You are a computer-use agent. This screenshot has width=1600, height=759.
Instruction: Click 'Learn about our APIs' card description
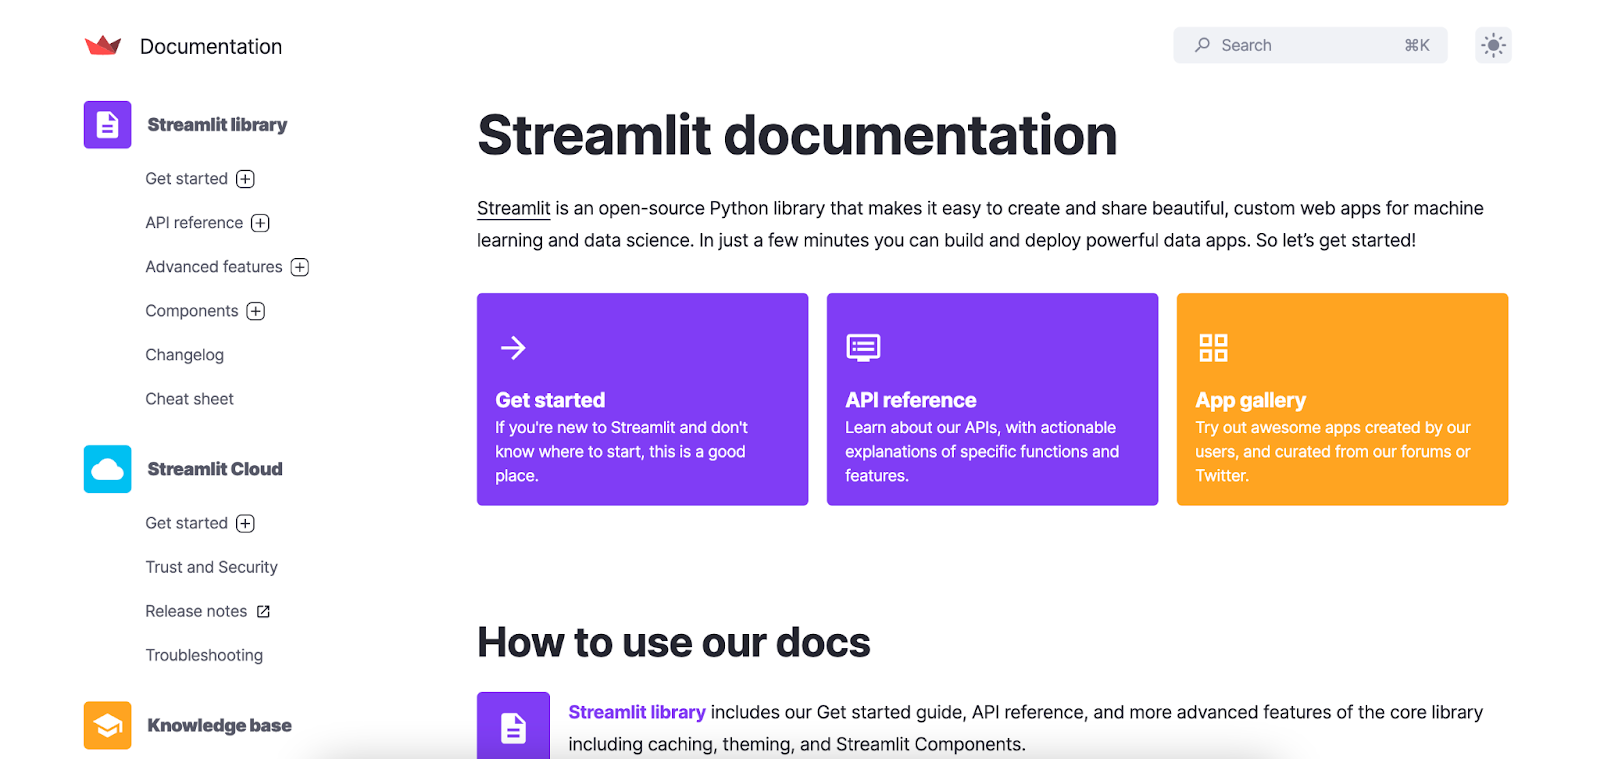click(x=982, y=451)
